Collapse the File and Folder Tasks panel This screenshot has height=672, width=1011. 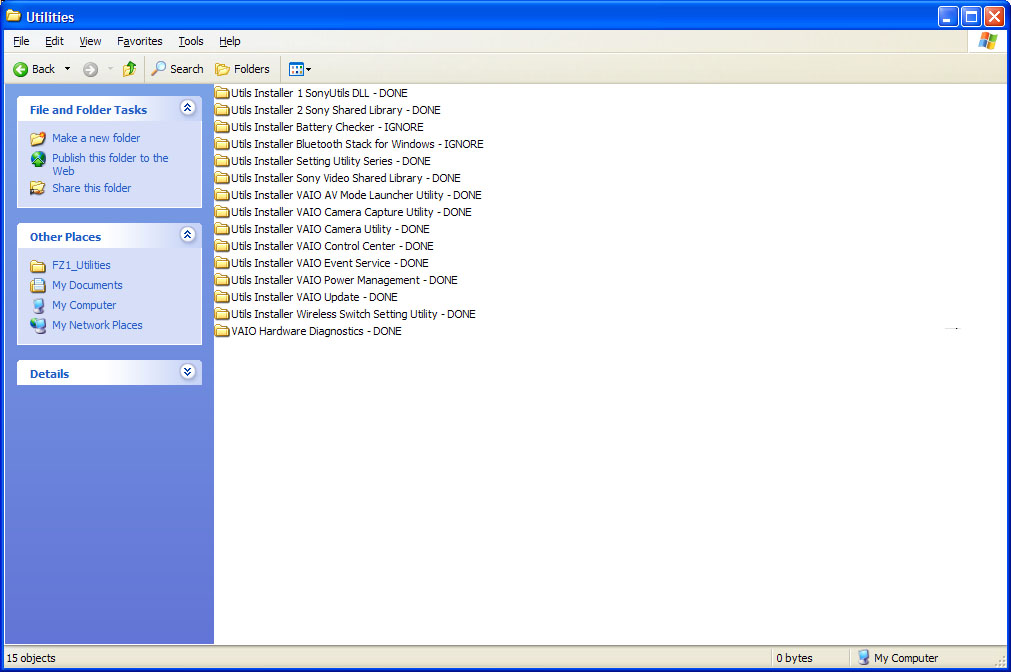click(188, 108)
